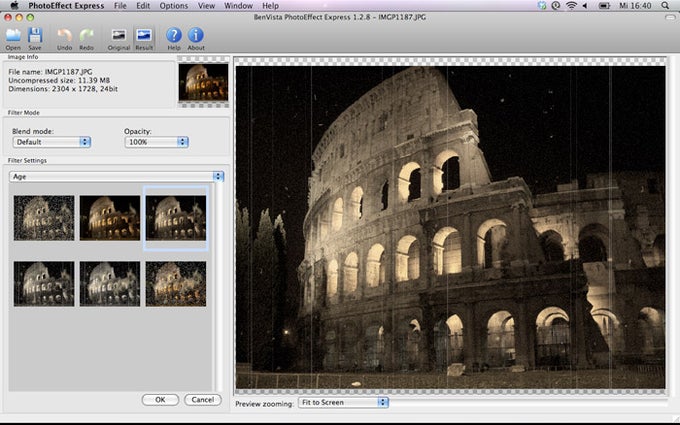Open the Window menu

tap(238, 6)
